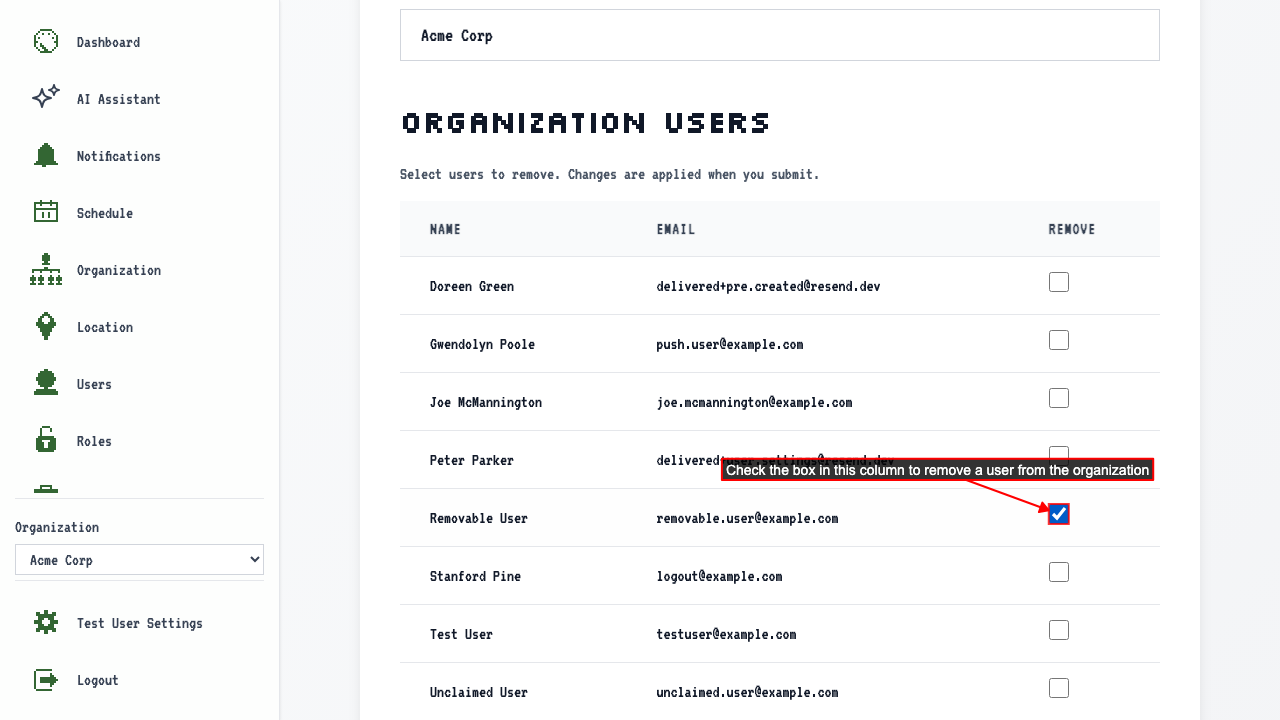This screenshot has height=720, width=1280.
Task: Select Joe McMannington's remove checkbox
Action: click(x=1059, y=398)
